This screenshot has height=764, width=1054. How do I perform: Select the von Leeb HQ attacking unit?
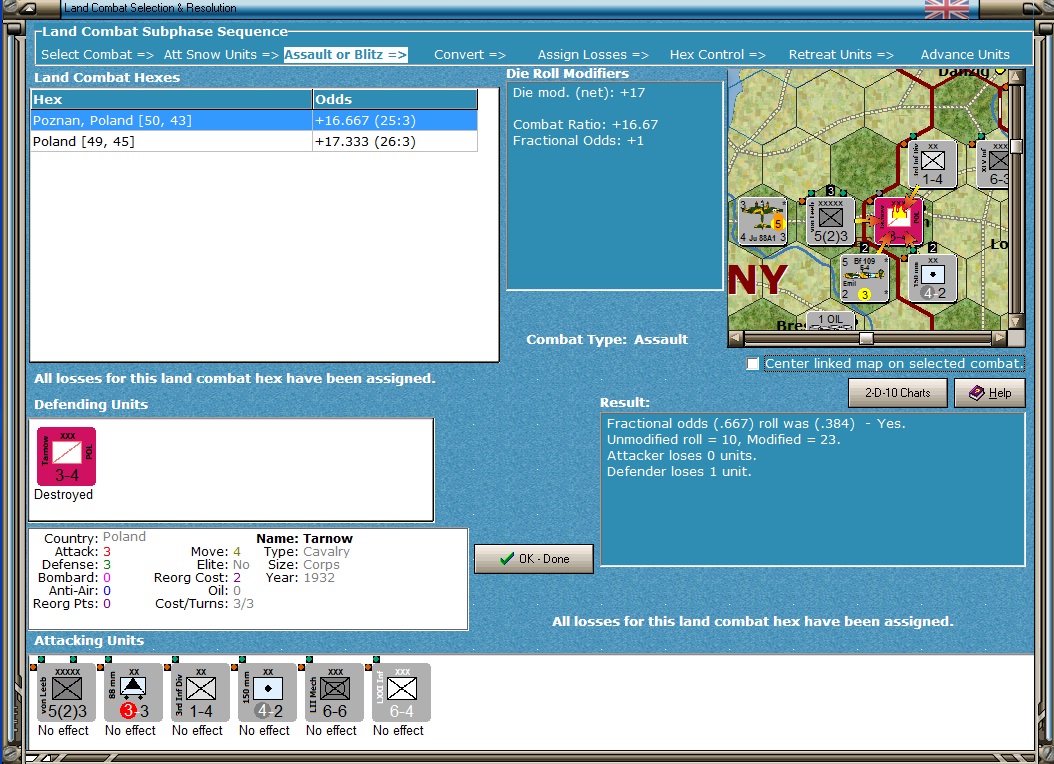[66, 693]
